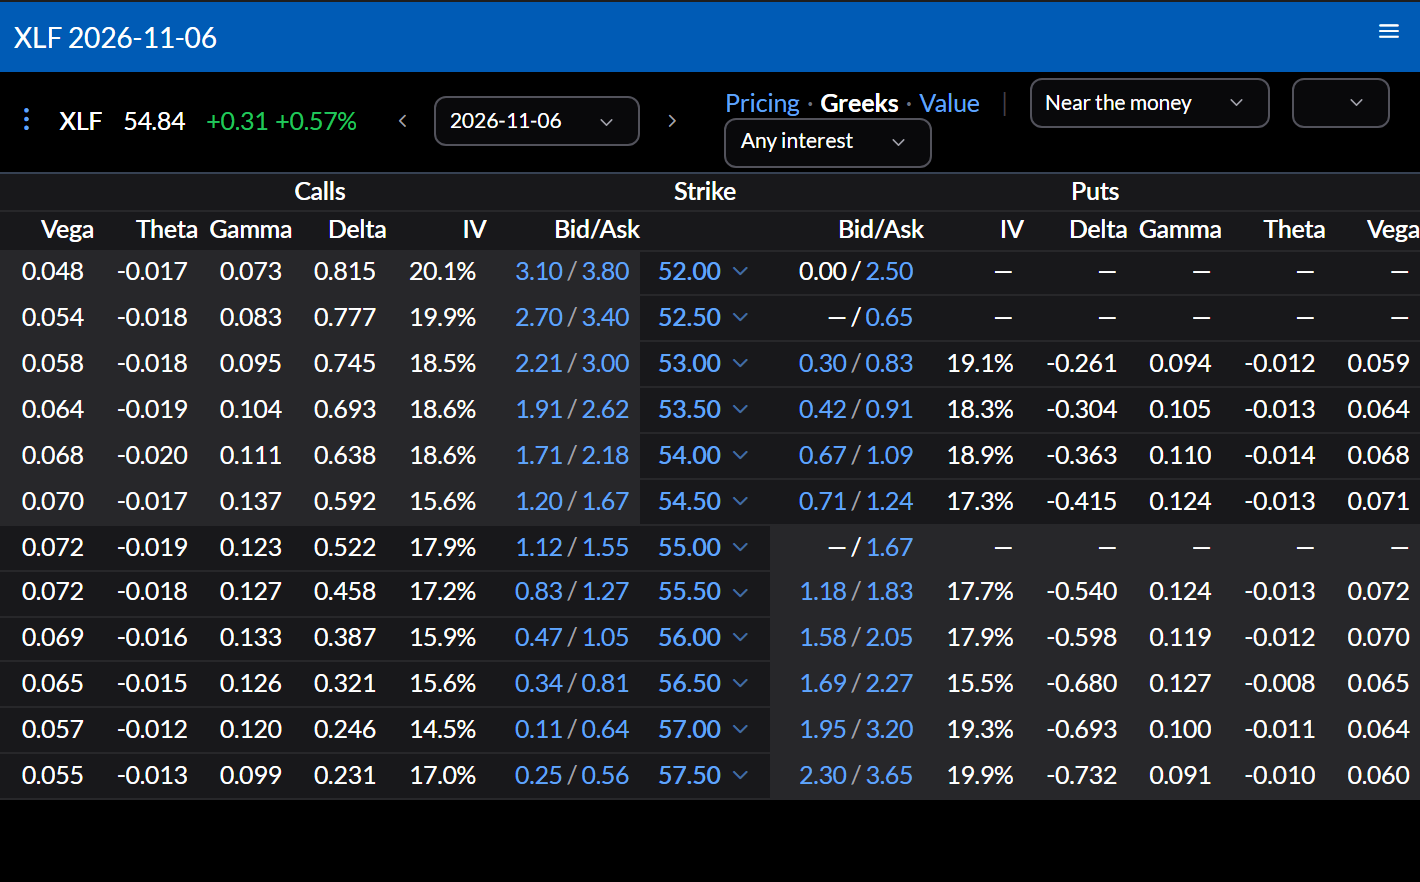Switch to the Greeks view
Image resolution: width=1420 pixels, height=882 pixels.
pos(859,103)
